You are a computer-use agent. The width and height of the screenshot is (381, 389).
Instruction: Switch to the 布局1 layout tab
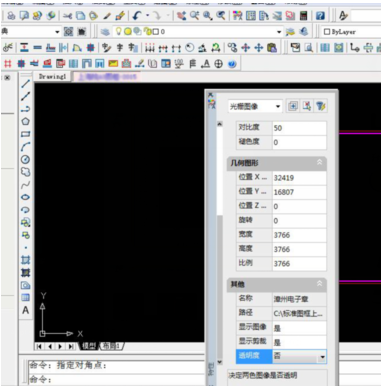click(x=111, y=346)
